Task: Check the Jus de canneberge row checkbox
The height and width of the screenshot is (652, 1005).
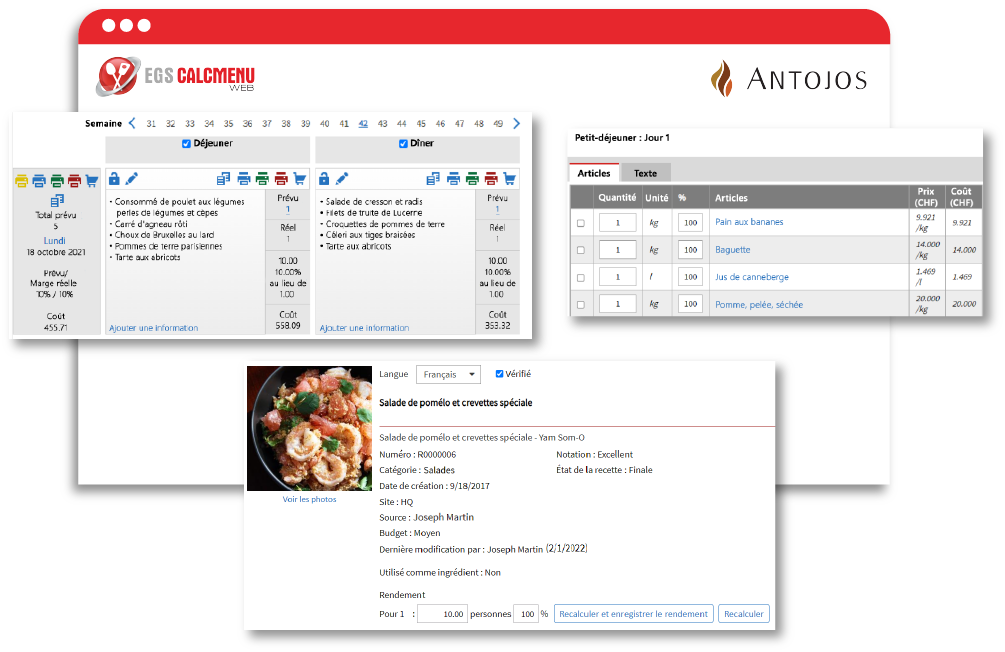Action: [581, 278]
